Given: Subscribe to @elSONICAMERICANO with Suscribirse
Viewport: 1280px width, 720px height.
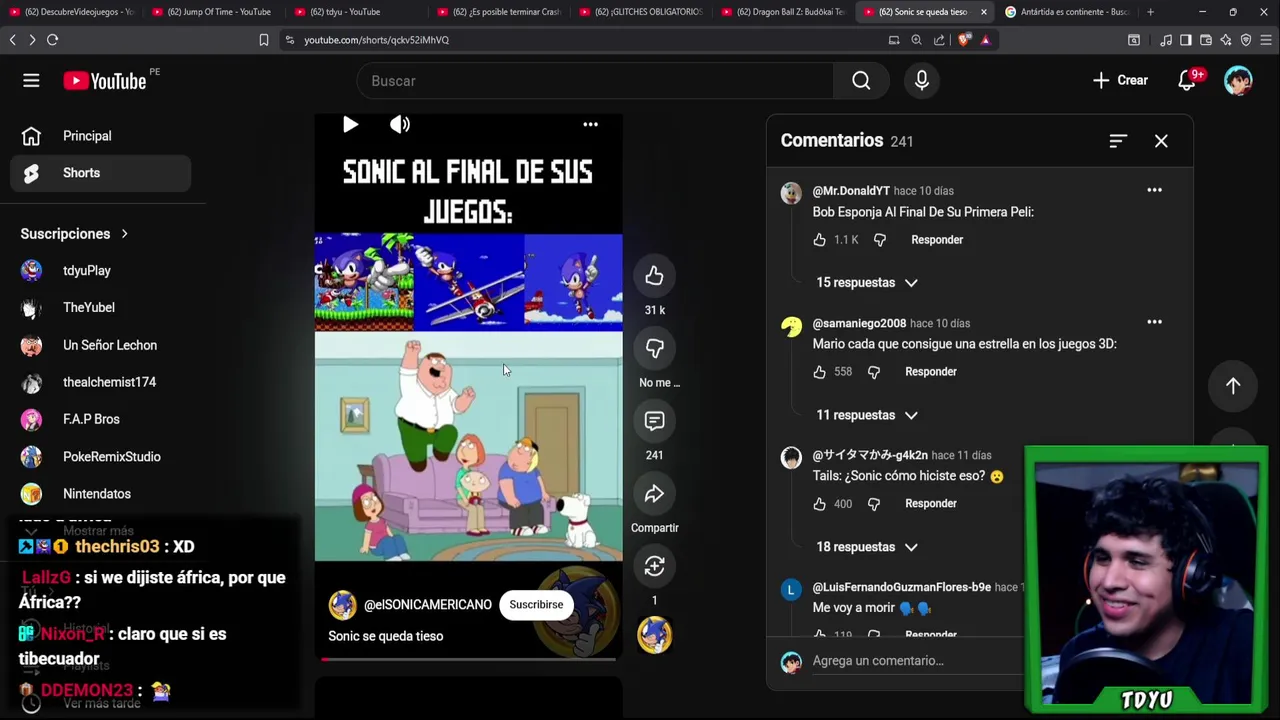Looking at the screenshot, I should point(536,605).
